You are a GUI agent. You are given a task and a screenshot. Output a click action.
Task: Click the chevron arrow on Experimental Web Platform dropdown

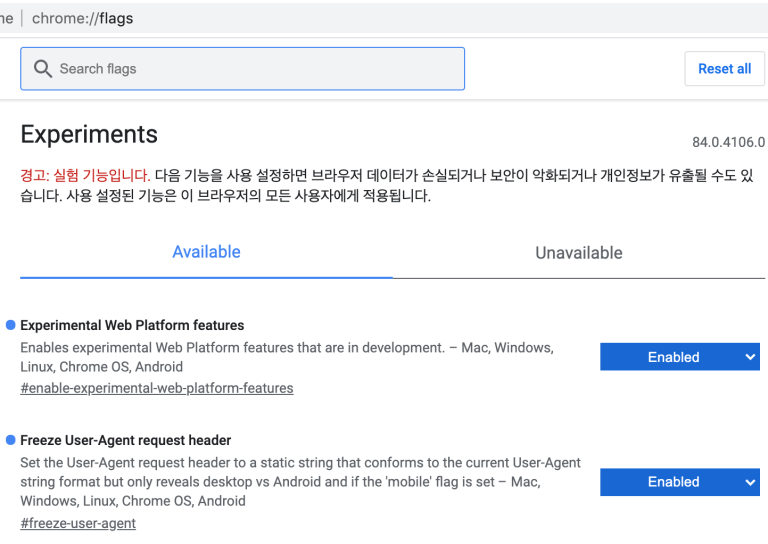tap(750, 357)
